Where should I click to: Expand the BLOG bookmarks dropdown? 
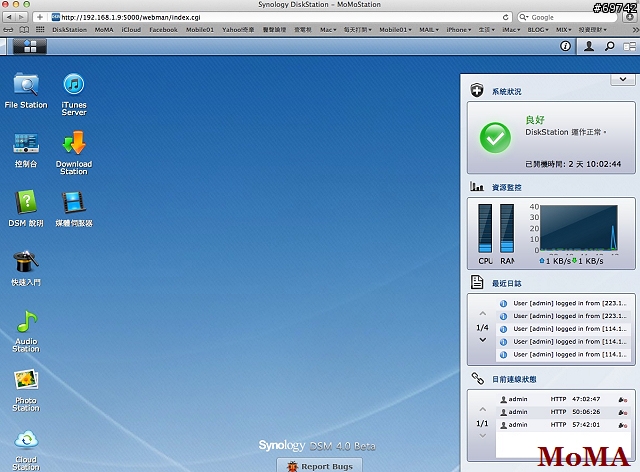click(x=537, y=29)
